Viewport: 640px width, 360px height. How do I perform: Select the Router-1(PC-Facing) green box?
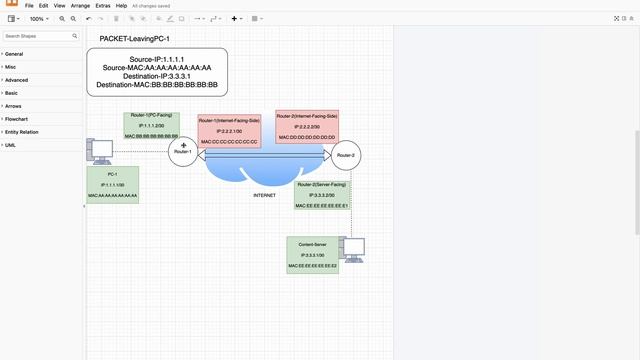pos(151,126)
